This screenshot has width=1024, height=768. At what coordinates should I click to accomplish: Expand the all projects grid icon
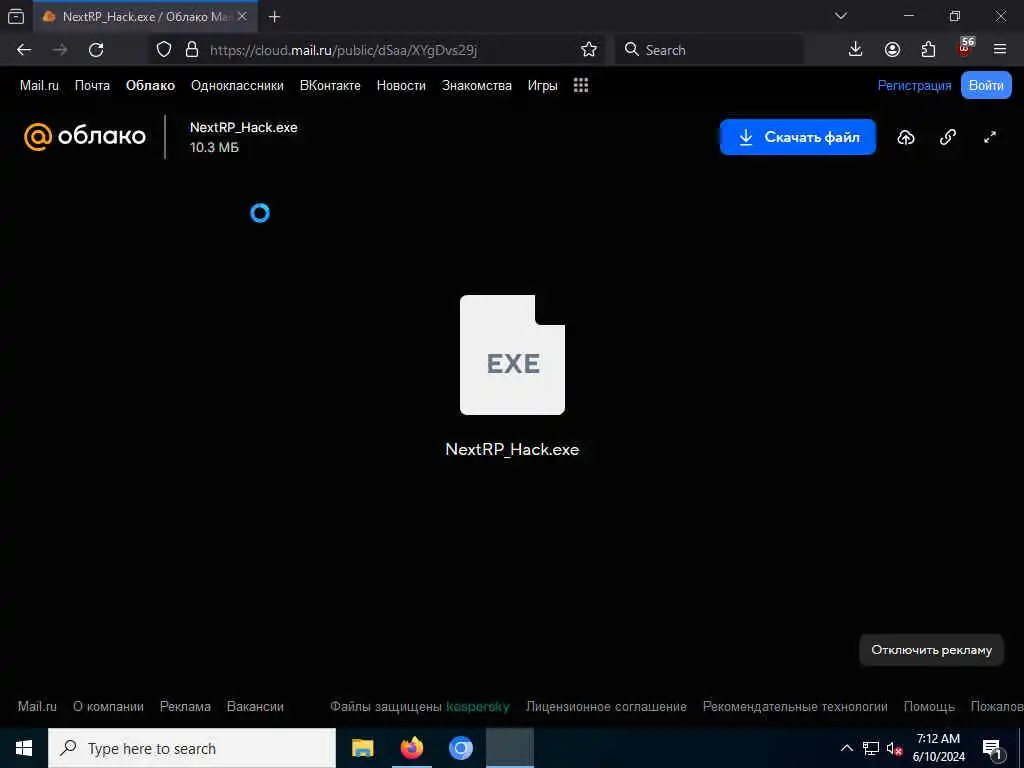click(581, 86)
